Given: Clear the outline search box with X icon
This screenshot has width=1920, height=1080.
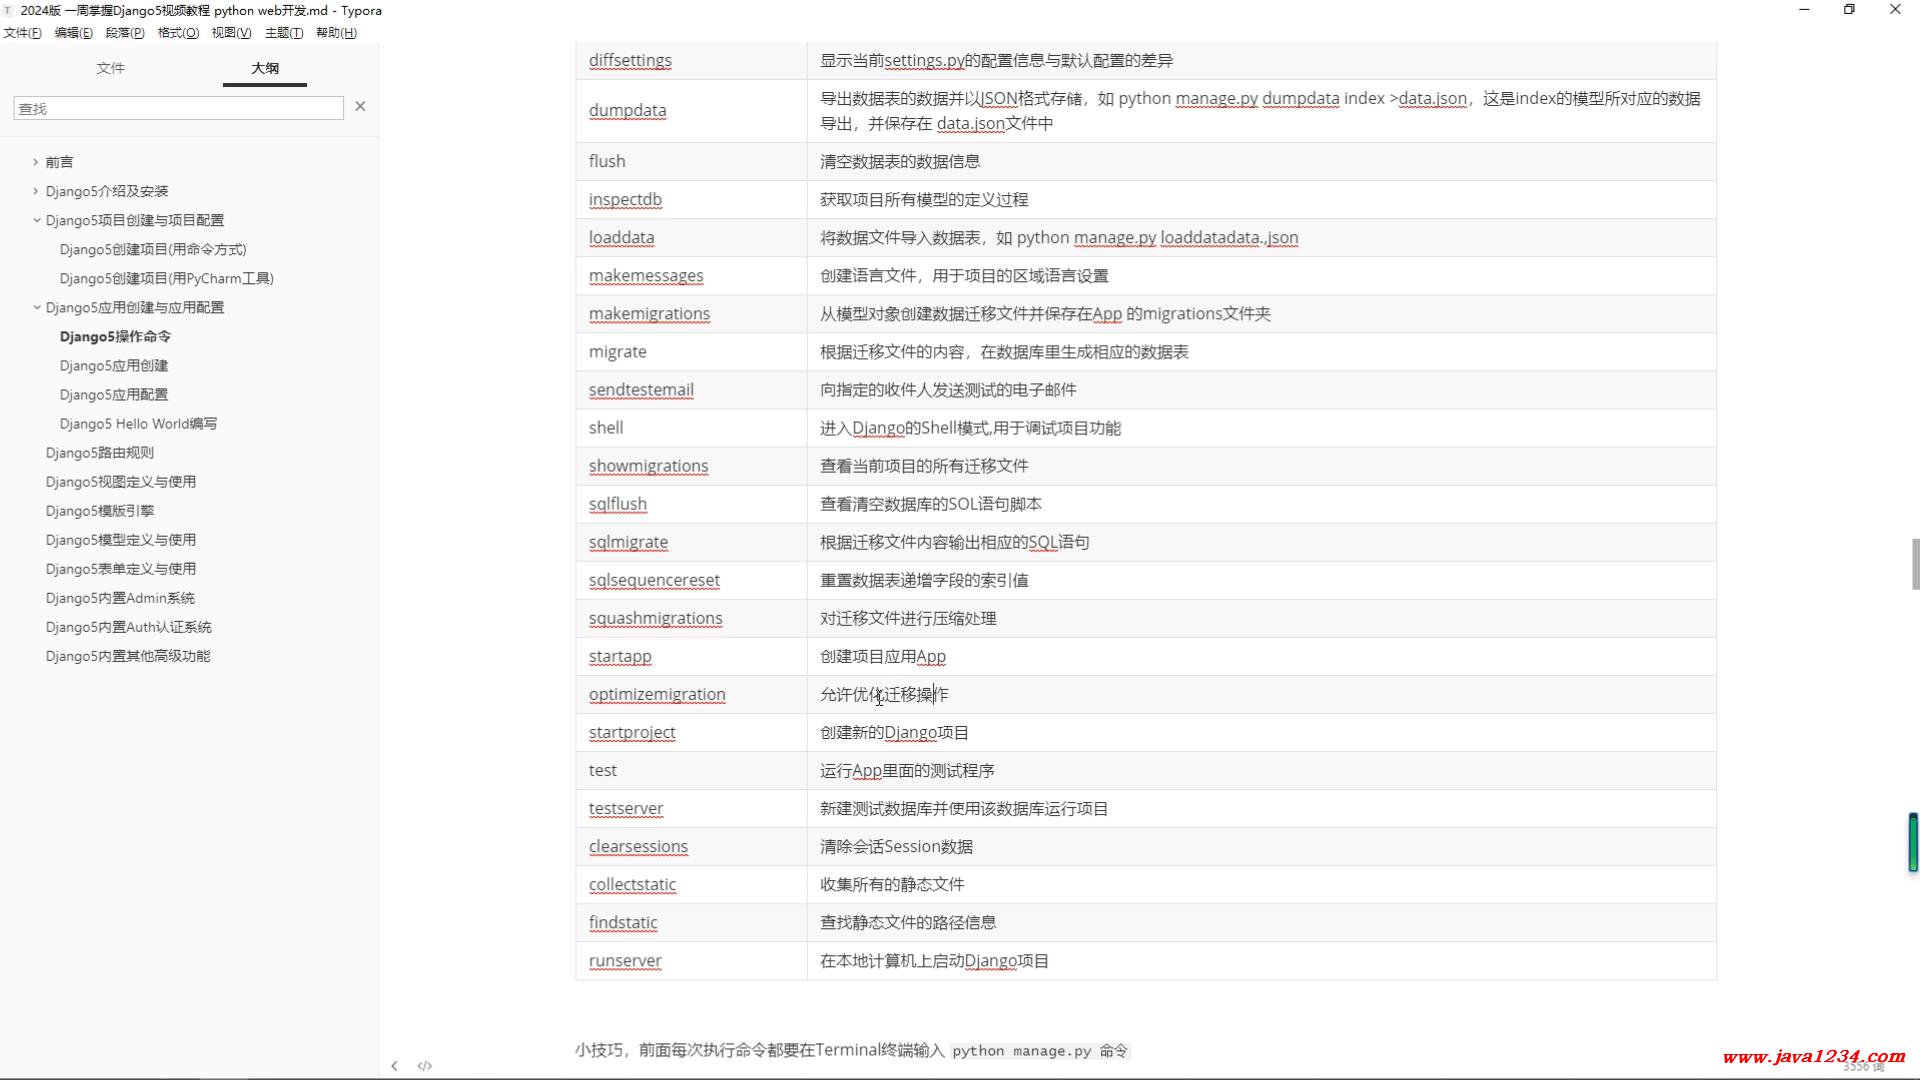Looking at the screenshot, I should click(360, 106).
